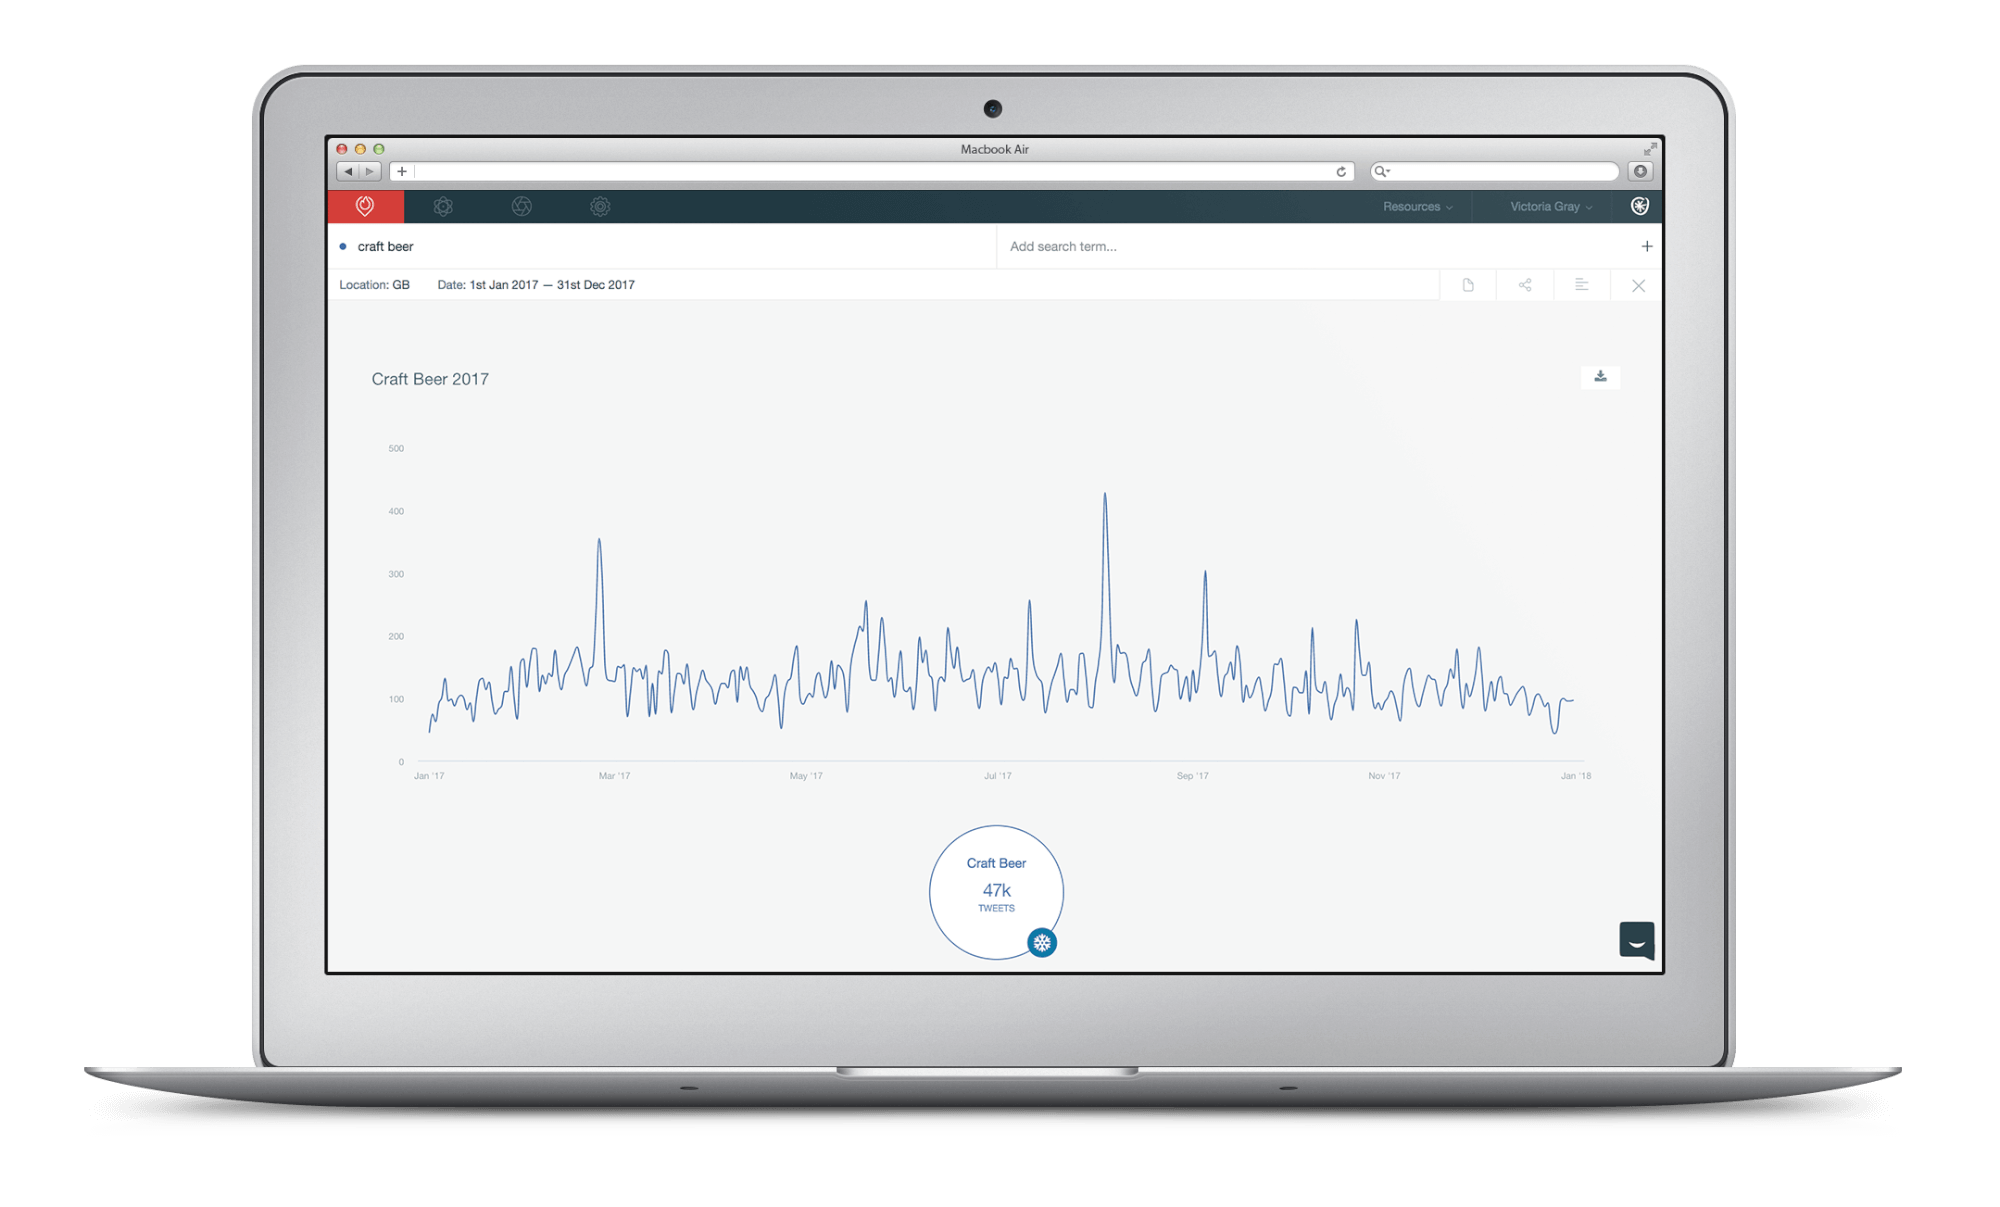Click the document/report icon

[x=1468, y=285]
